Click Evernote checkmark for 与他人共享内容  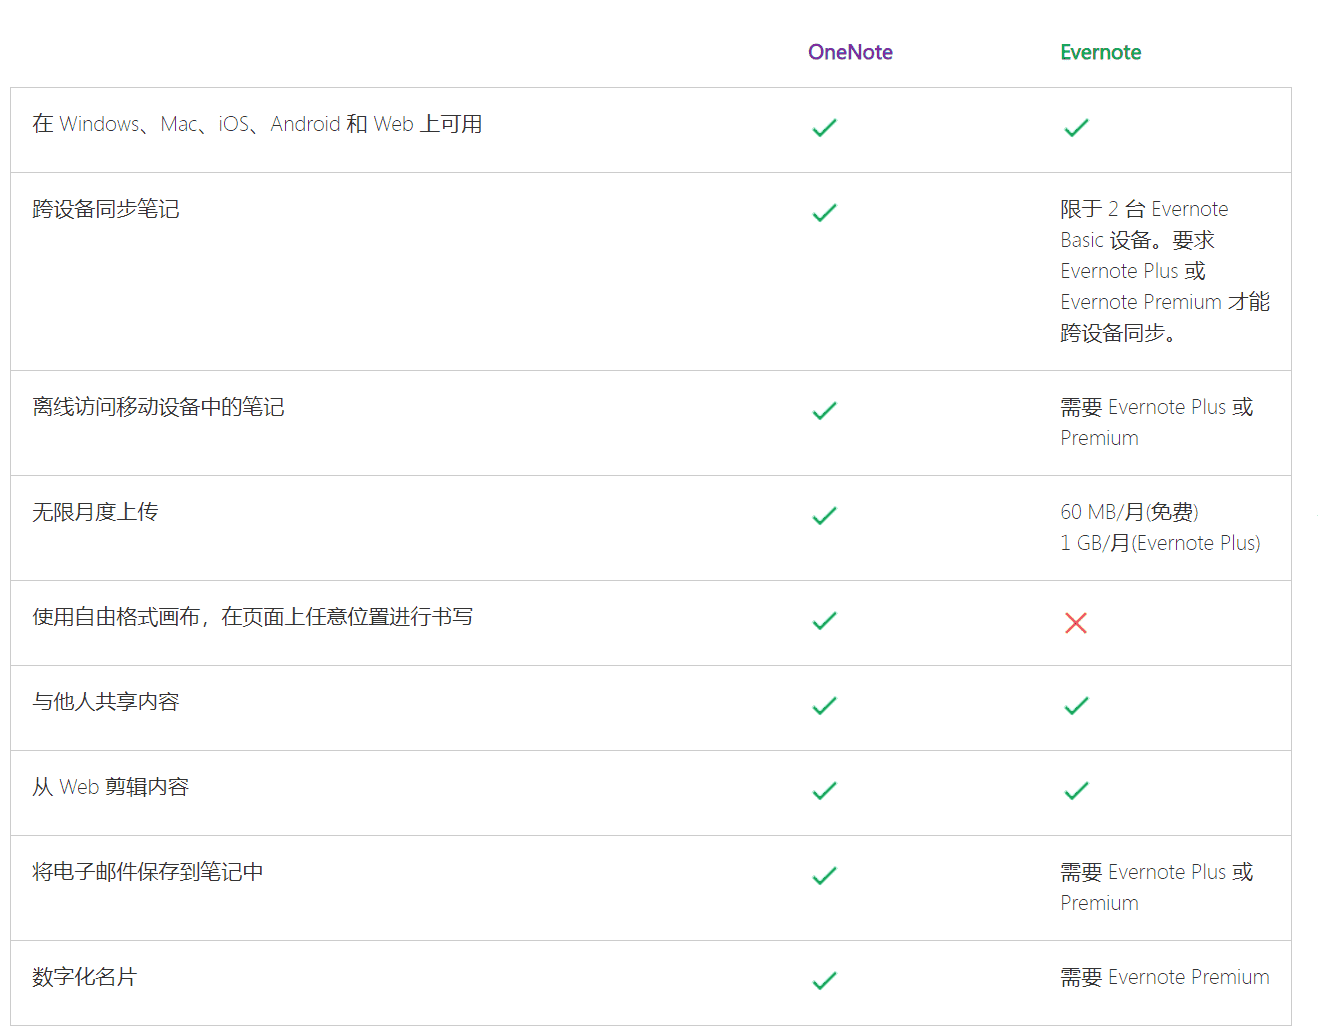tap(1076, 706)
